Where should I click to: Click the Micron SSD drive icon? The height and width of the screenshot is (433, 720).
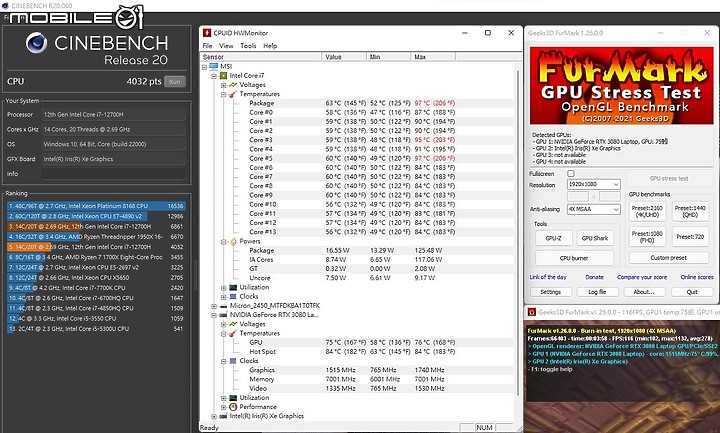coord(223,306)
